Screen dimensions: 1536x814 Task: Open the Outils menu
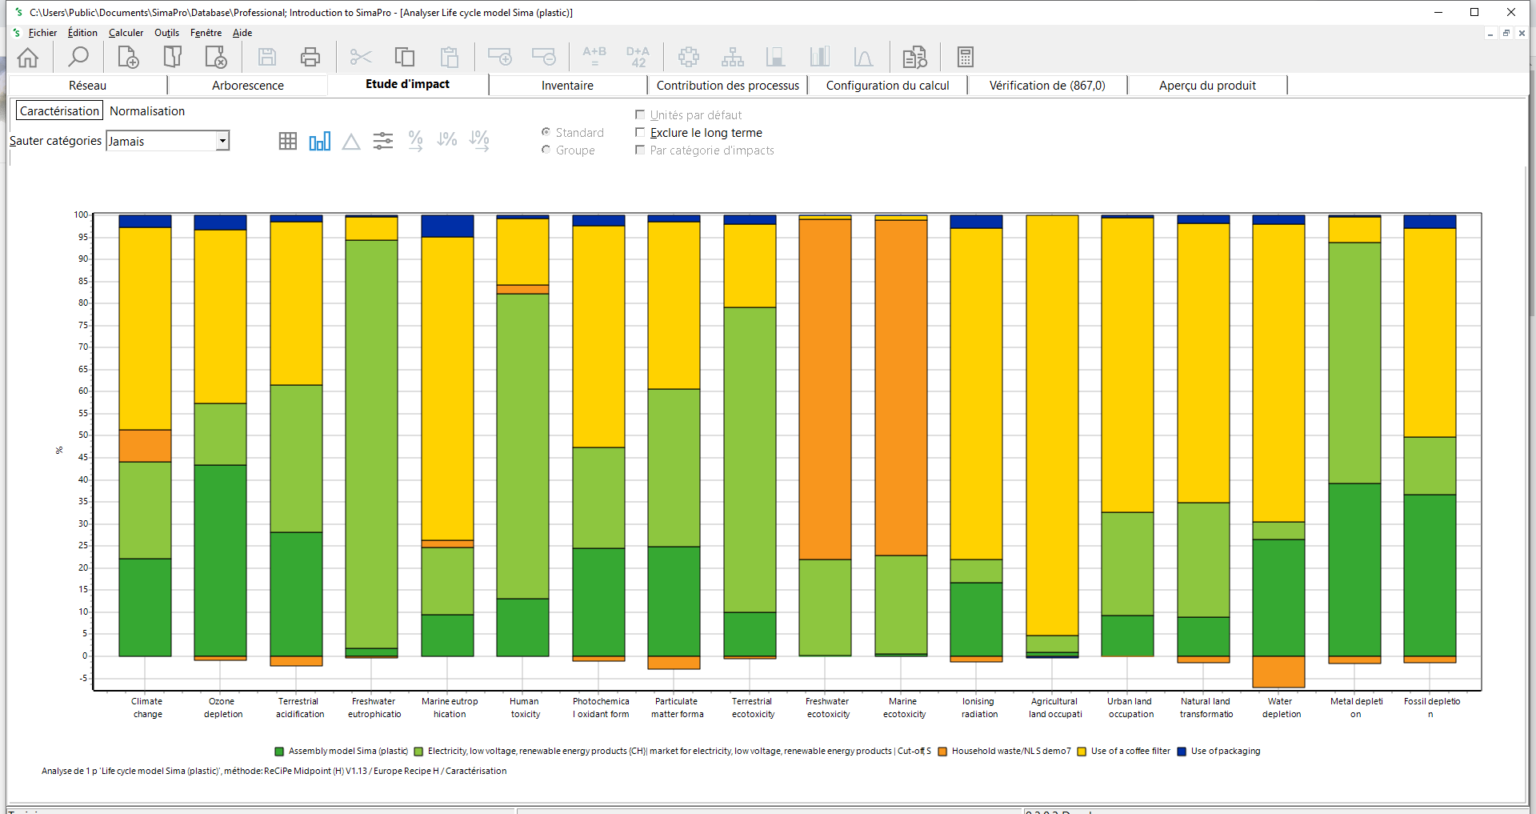[x=167, y=33]
